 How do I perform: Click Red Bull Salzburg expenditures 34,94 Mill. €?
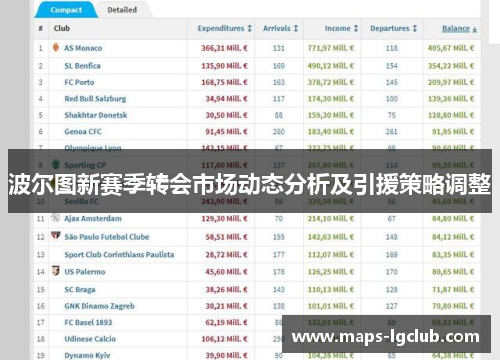tap(227, 99)
